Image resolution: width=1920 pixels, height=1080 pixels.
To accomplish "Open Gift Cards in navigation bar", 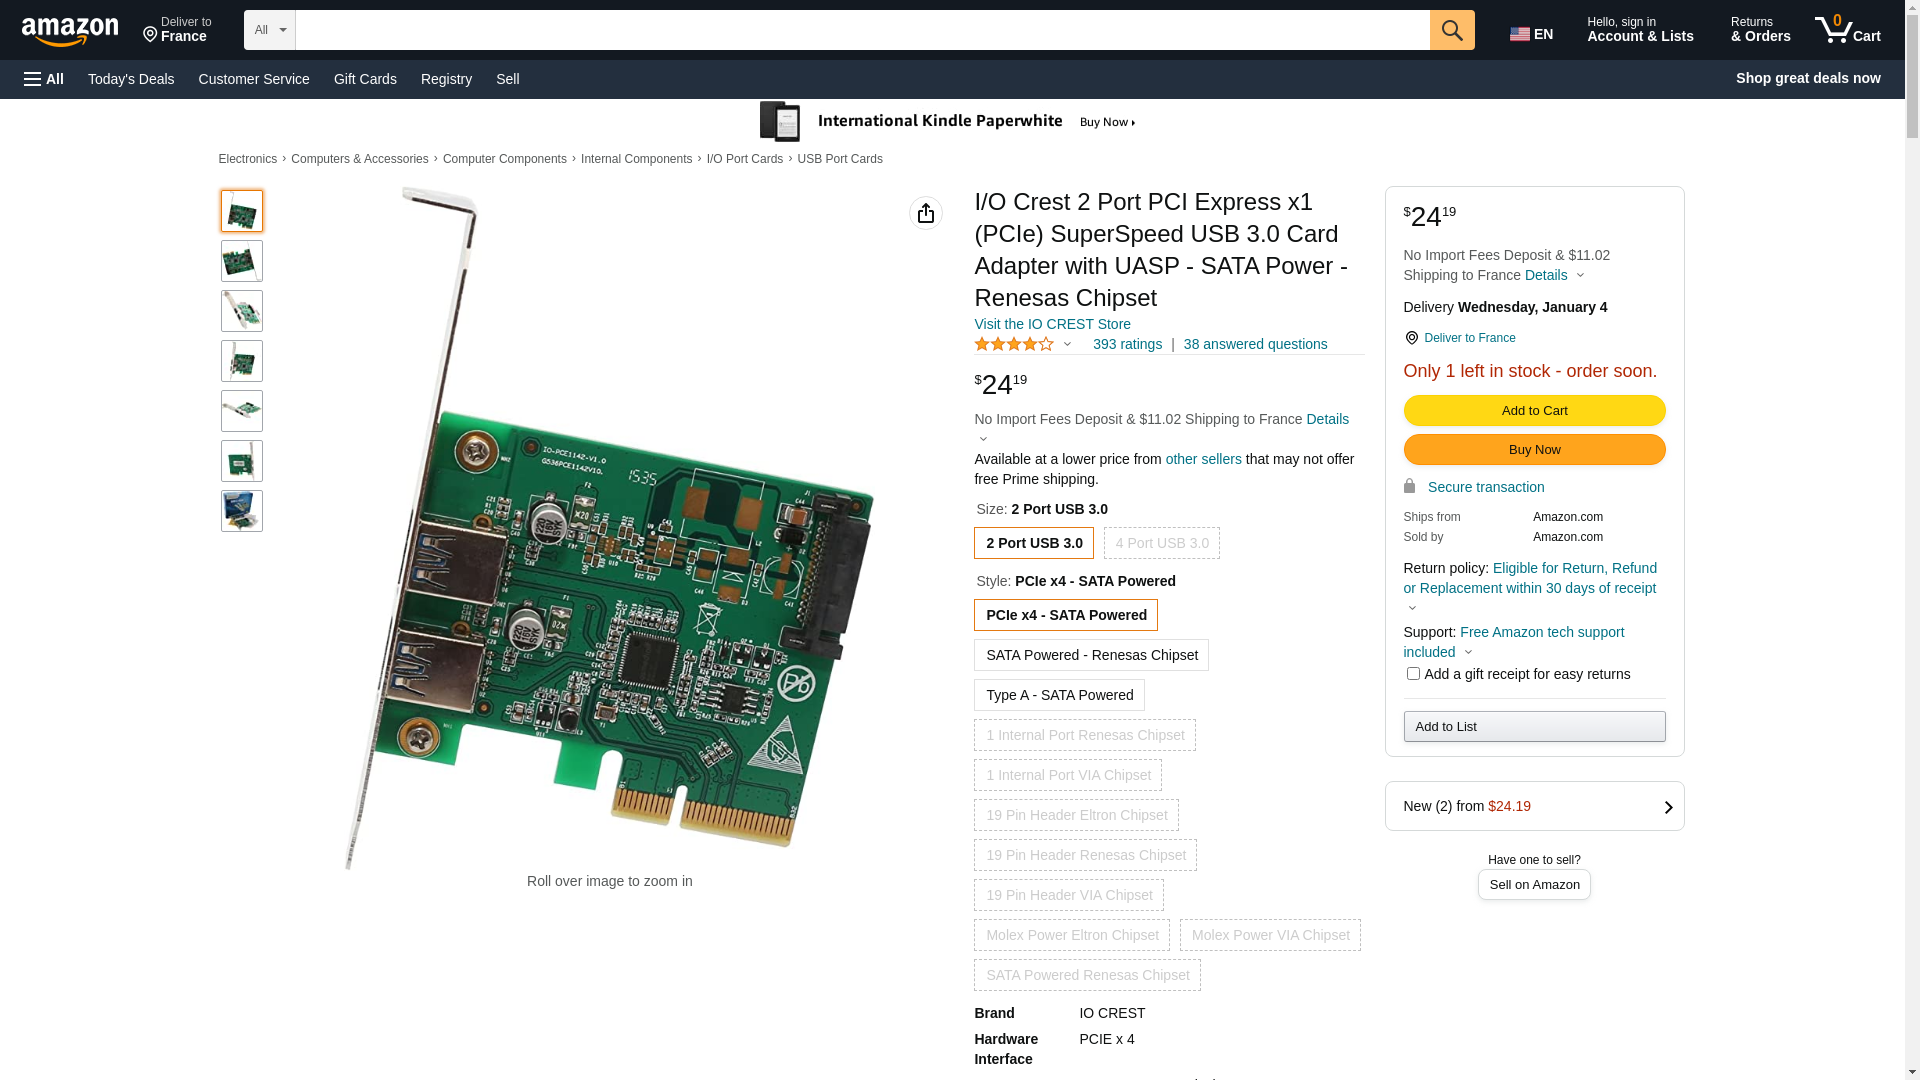I will click(x=365, y=79).
